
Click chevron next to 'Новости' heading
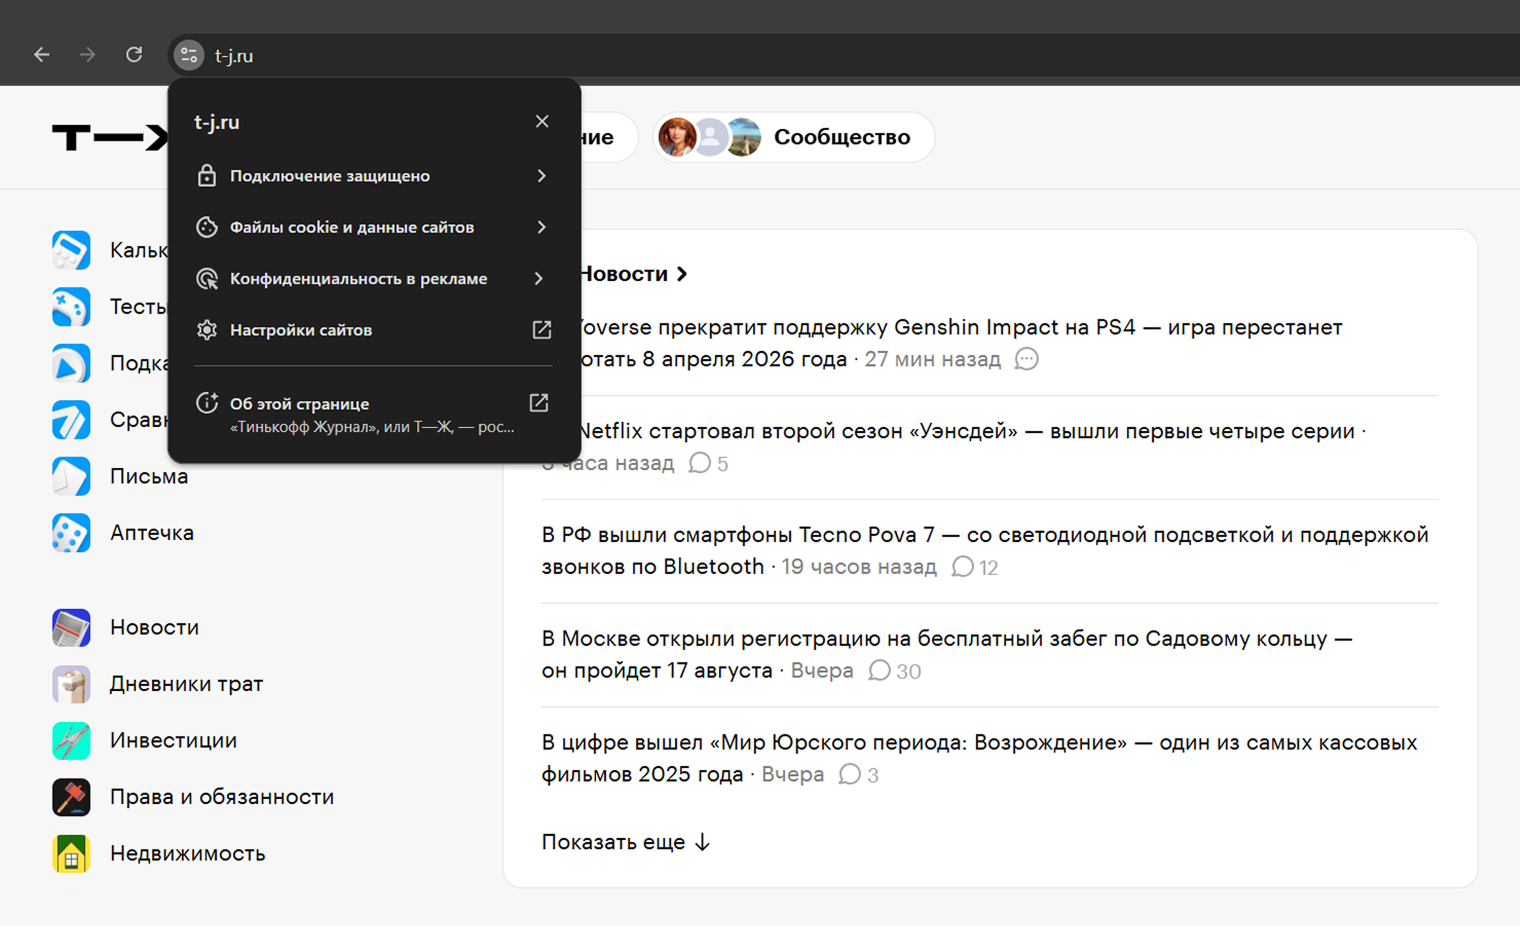[682, 274]
